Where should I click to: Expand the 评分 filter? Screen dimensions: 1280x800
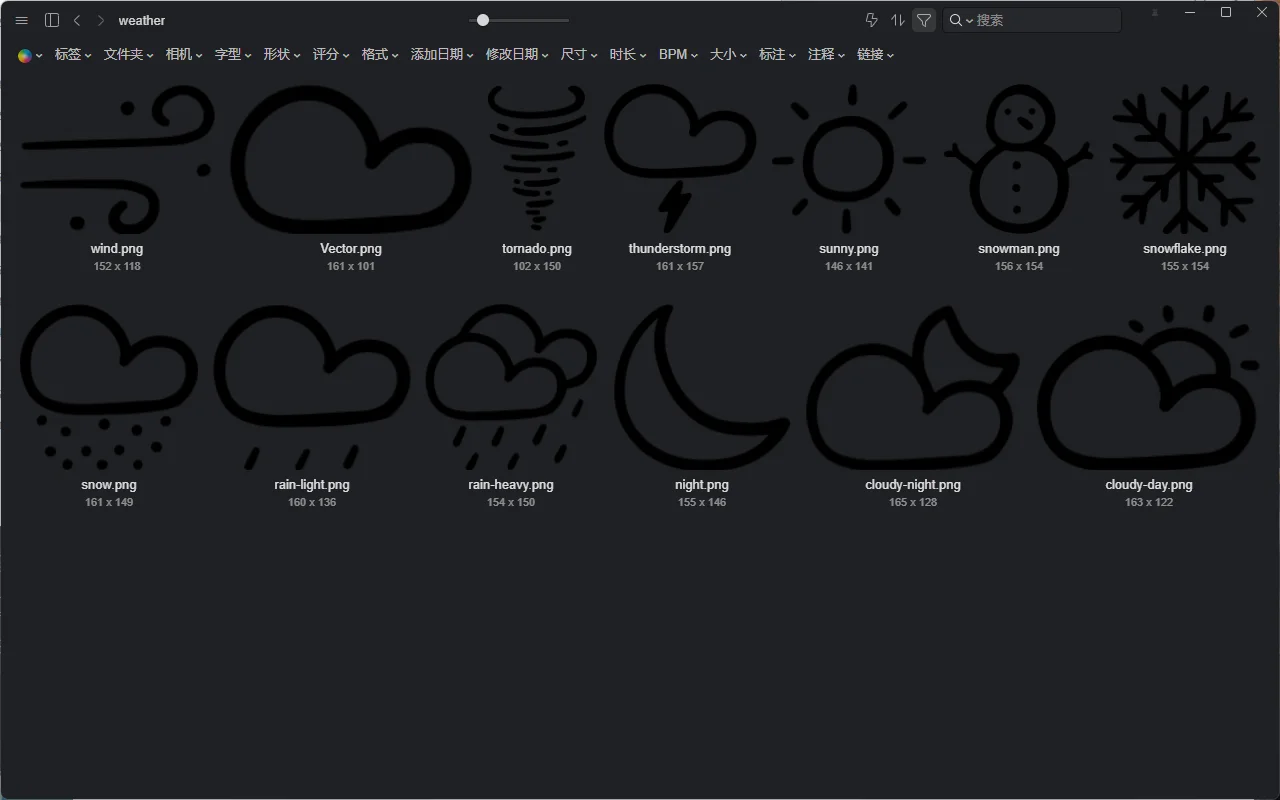click(x=331, y=55)
